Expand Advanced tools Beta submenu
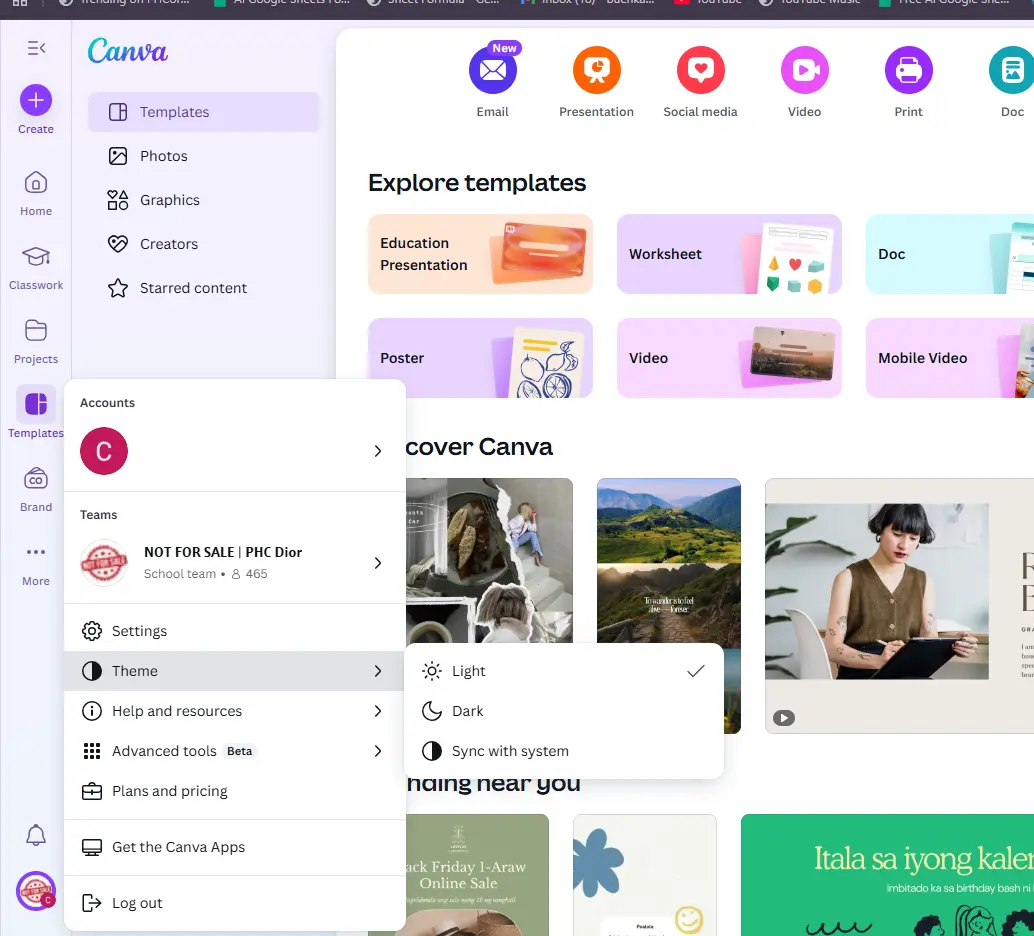Viewport: 1034px width, 936px height. point(234,751)
